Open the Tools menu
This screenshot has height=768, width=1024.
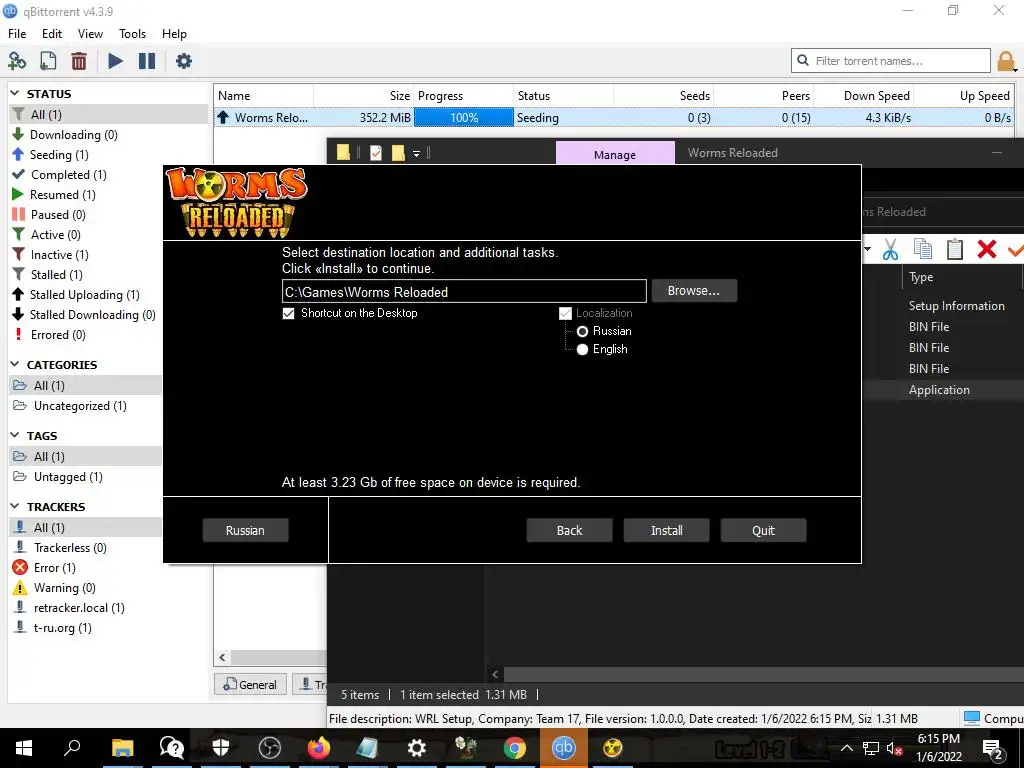[x=133, y=34]
